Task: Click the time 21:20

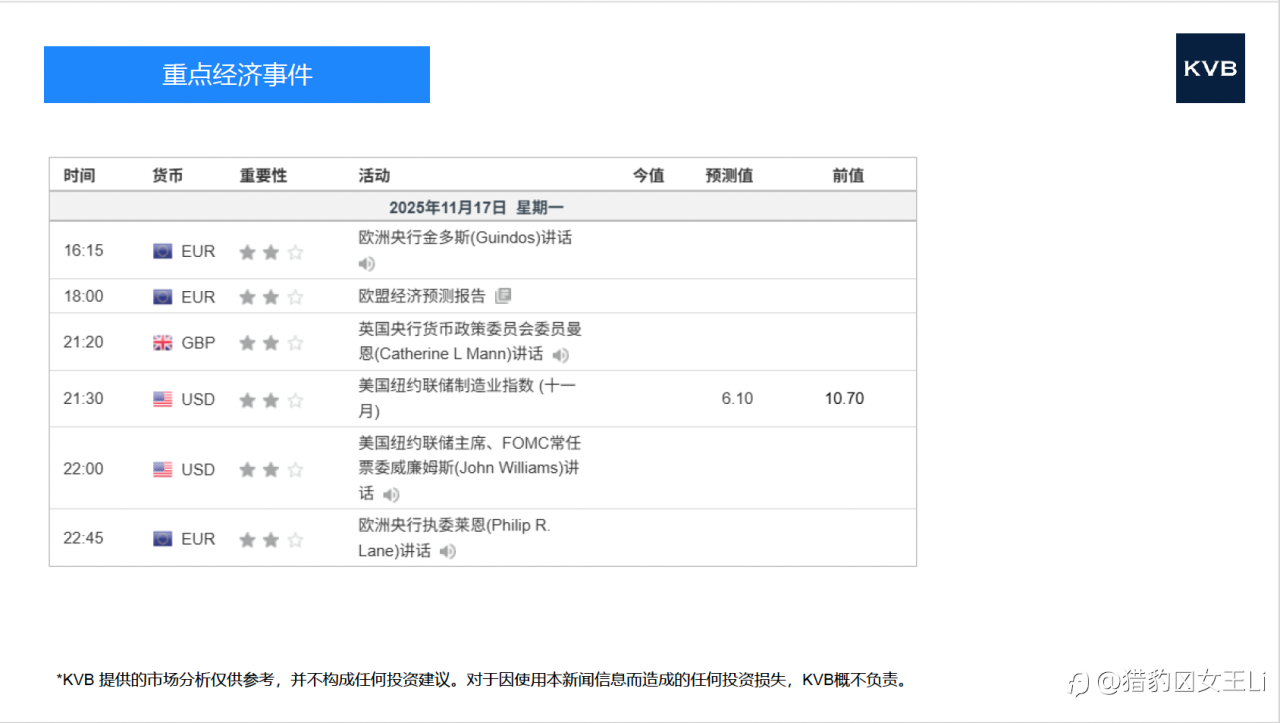Action: tap(84, 342)
